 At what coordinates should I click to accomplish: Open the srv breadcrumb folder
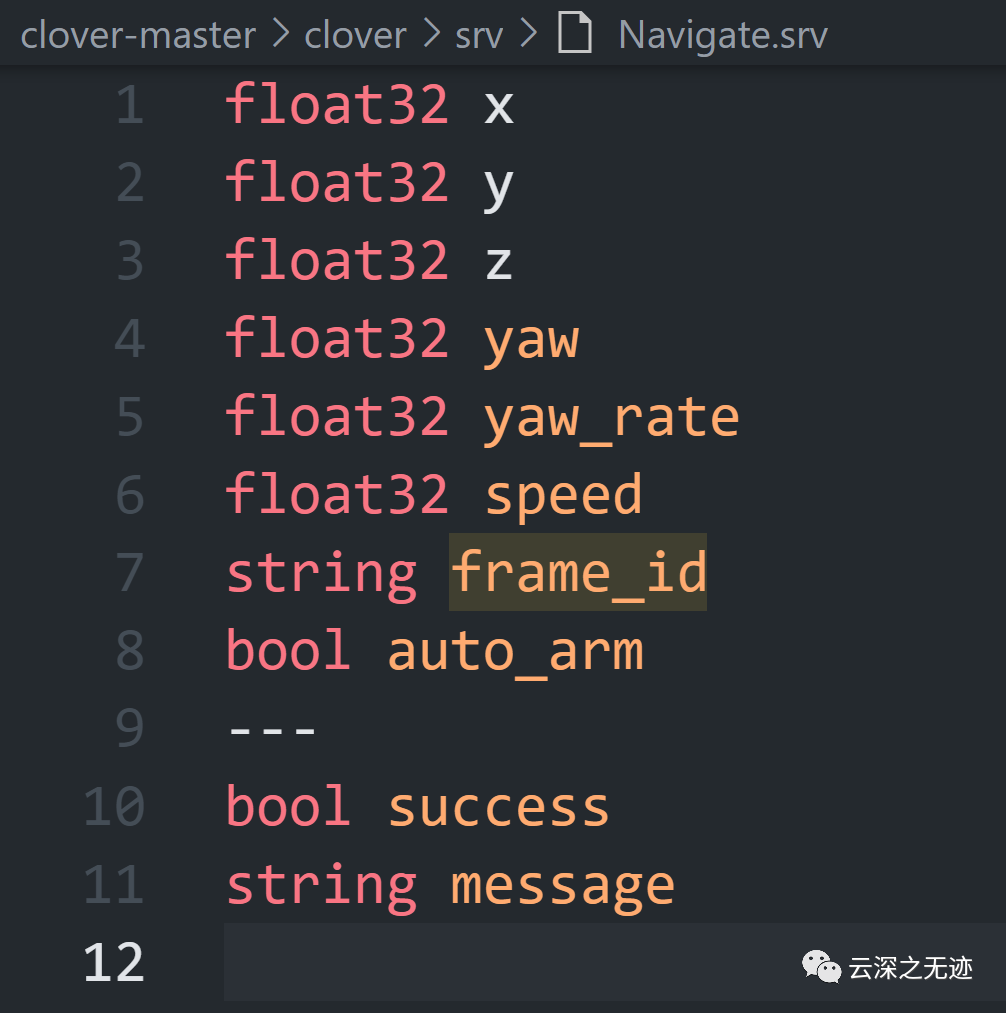click(480, 36)
